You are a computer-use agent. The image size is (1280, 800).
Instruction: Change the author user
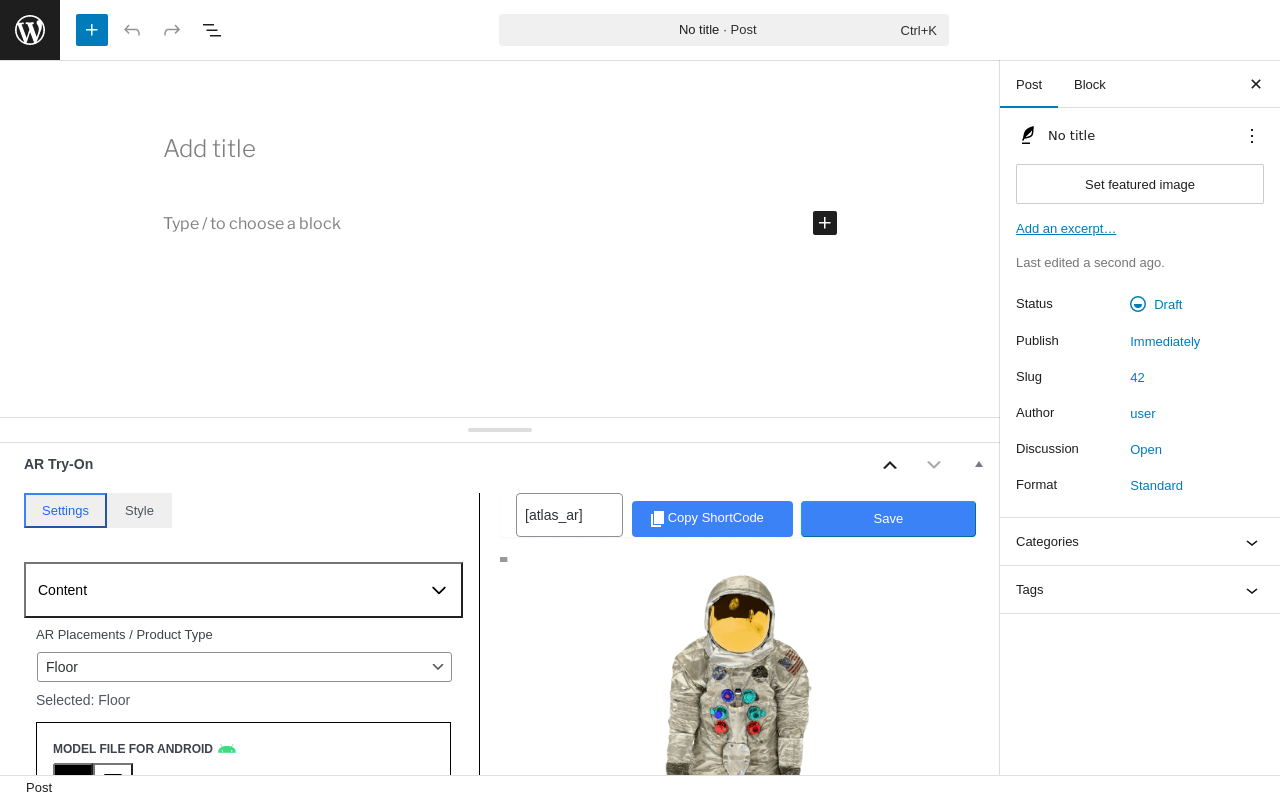(1143, 413)
